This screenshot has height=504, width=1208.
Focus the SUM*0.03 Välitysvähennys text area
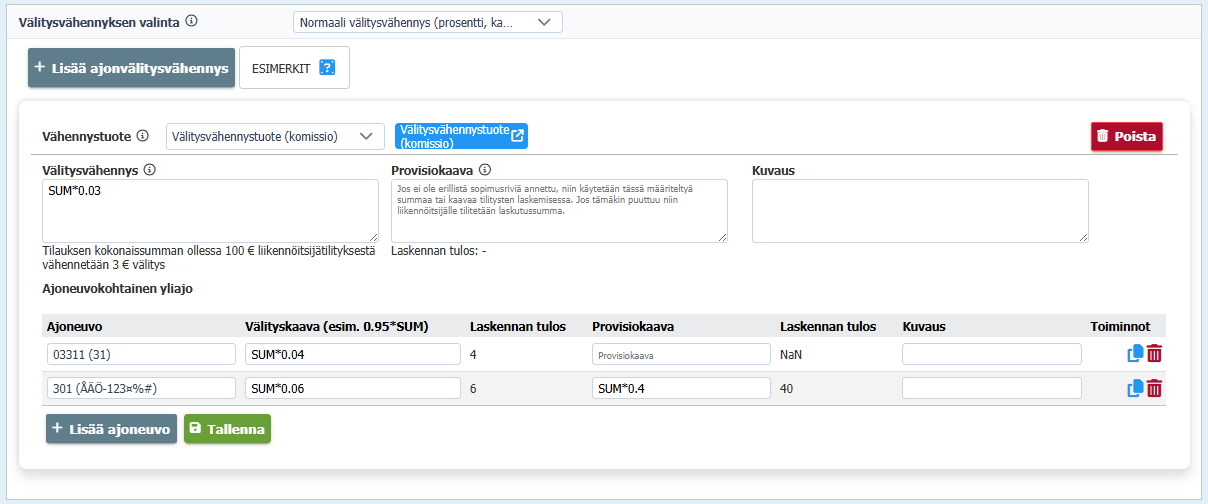(x=210, y=211)
